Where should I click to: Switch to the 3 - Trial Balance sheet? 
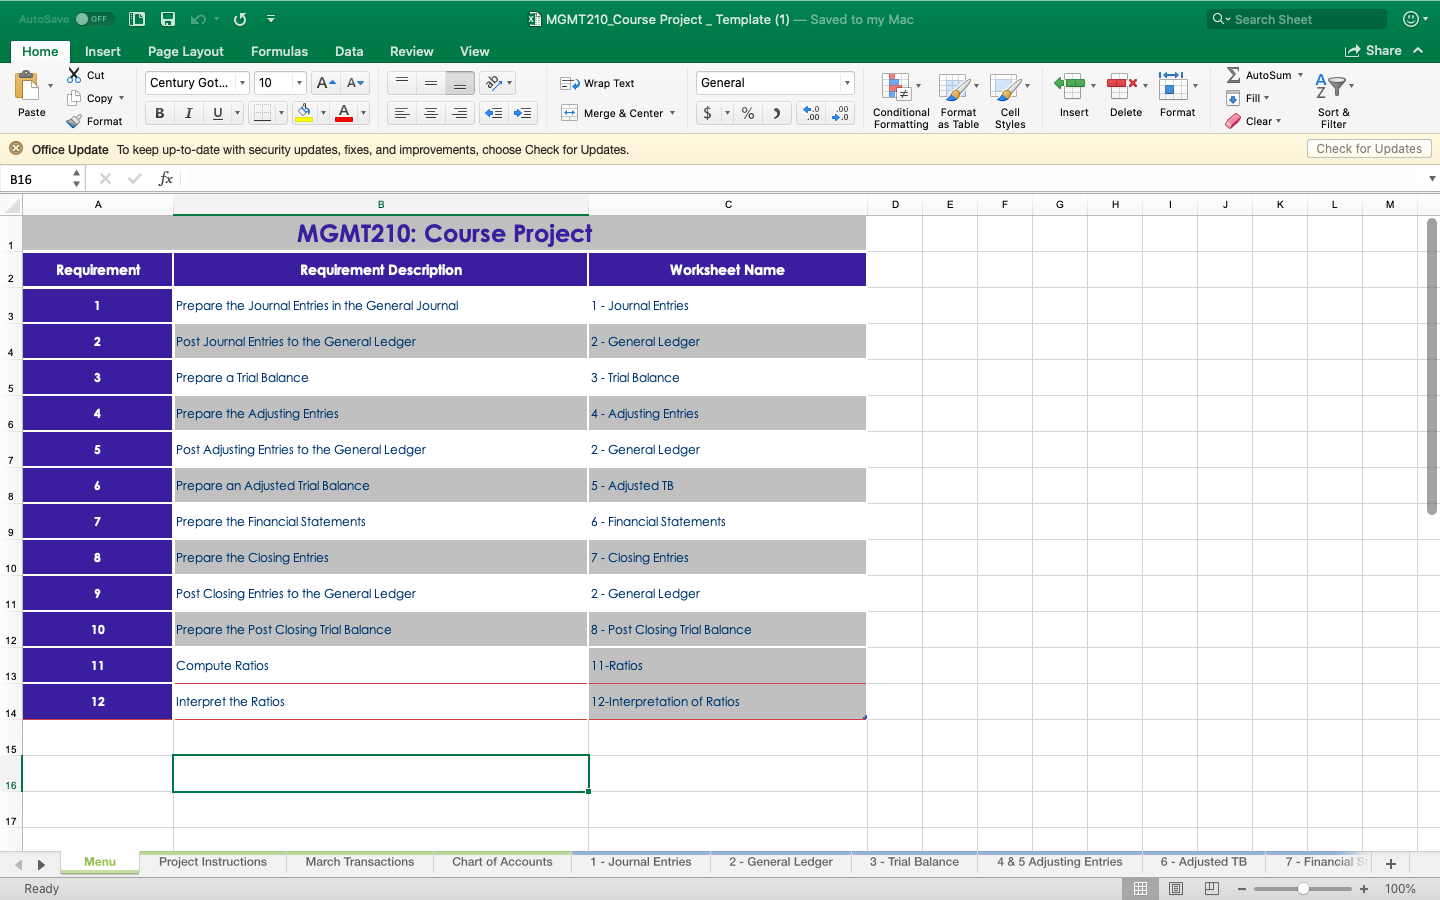tap(914, 862)
